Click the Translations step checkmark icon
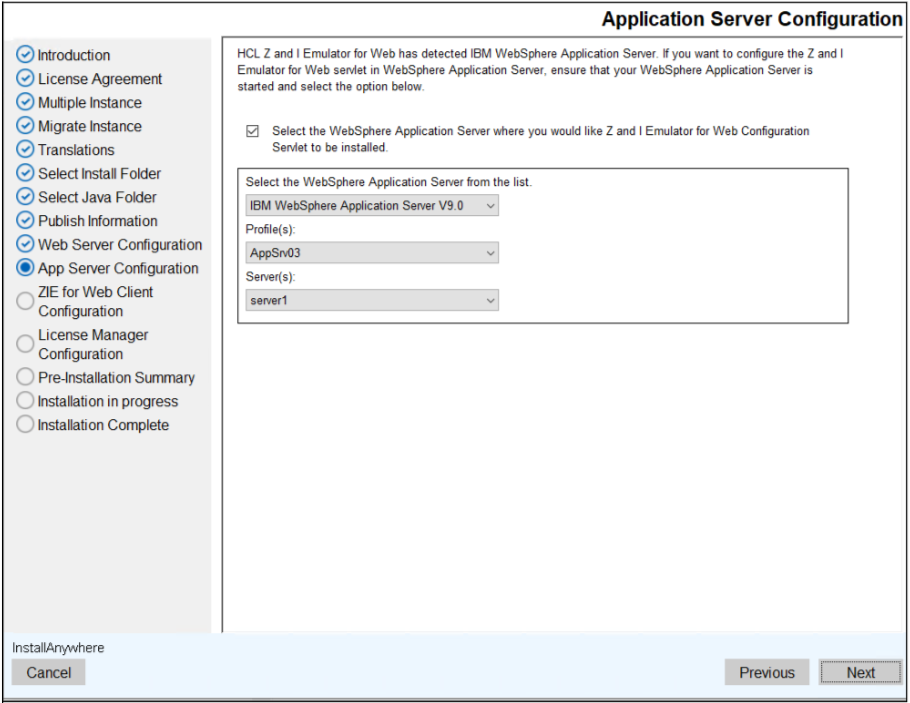Screen dimensions: 910x703 pos(25,149)
